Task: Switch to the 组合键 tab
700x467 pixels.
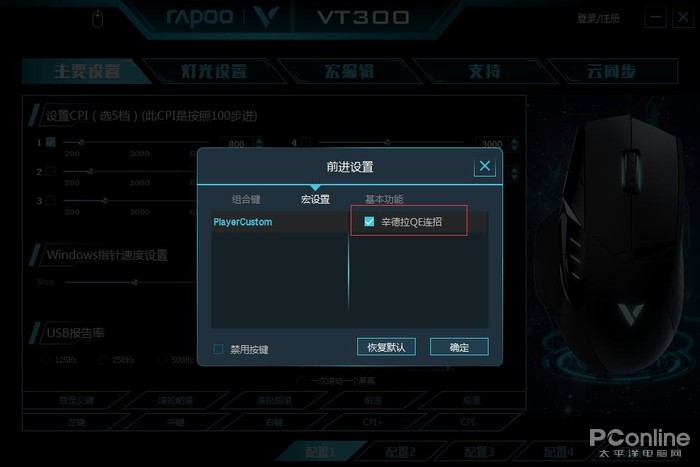Action: (246, 199)
